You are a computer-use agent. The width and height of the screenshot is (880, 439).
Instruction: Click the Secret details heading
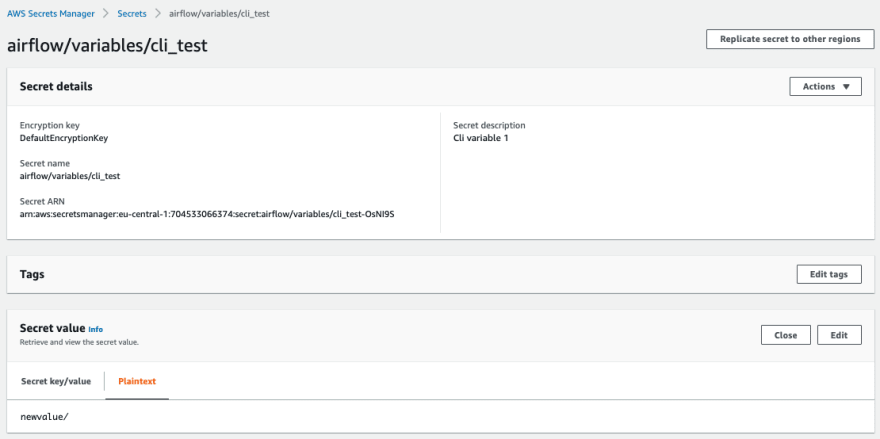tap(56, 86)
